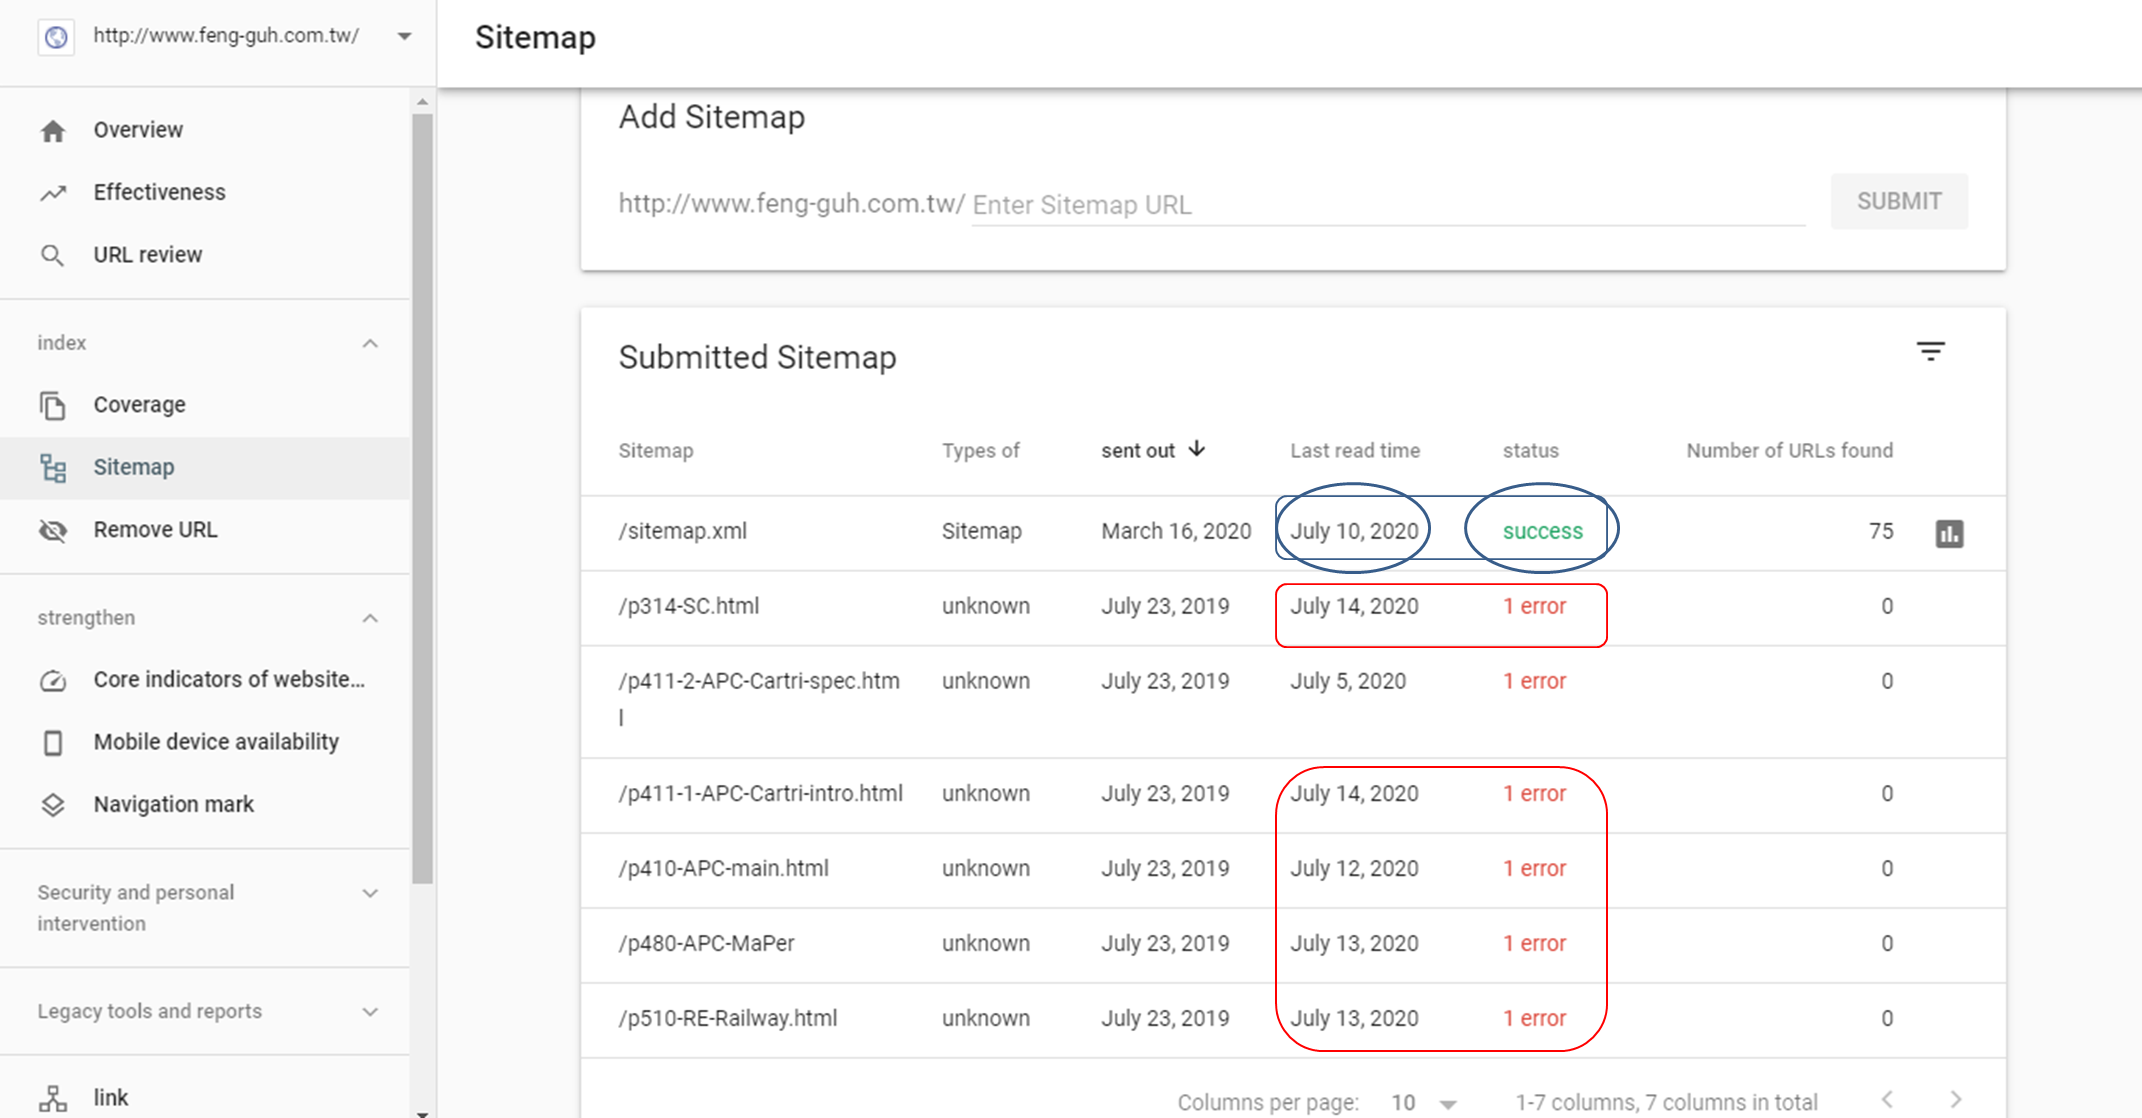The height and width of the screenshot is (1118, 2142).
Task: Click the Overview home icon
Action: (x=53, y=131)
